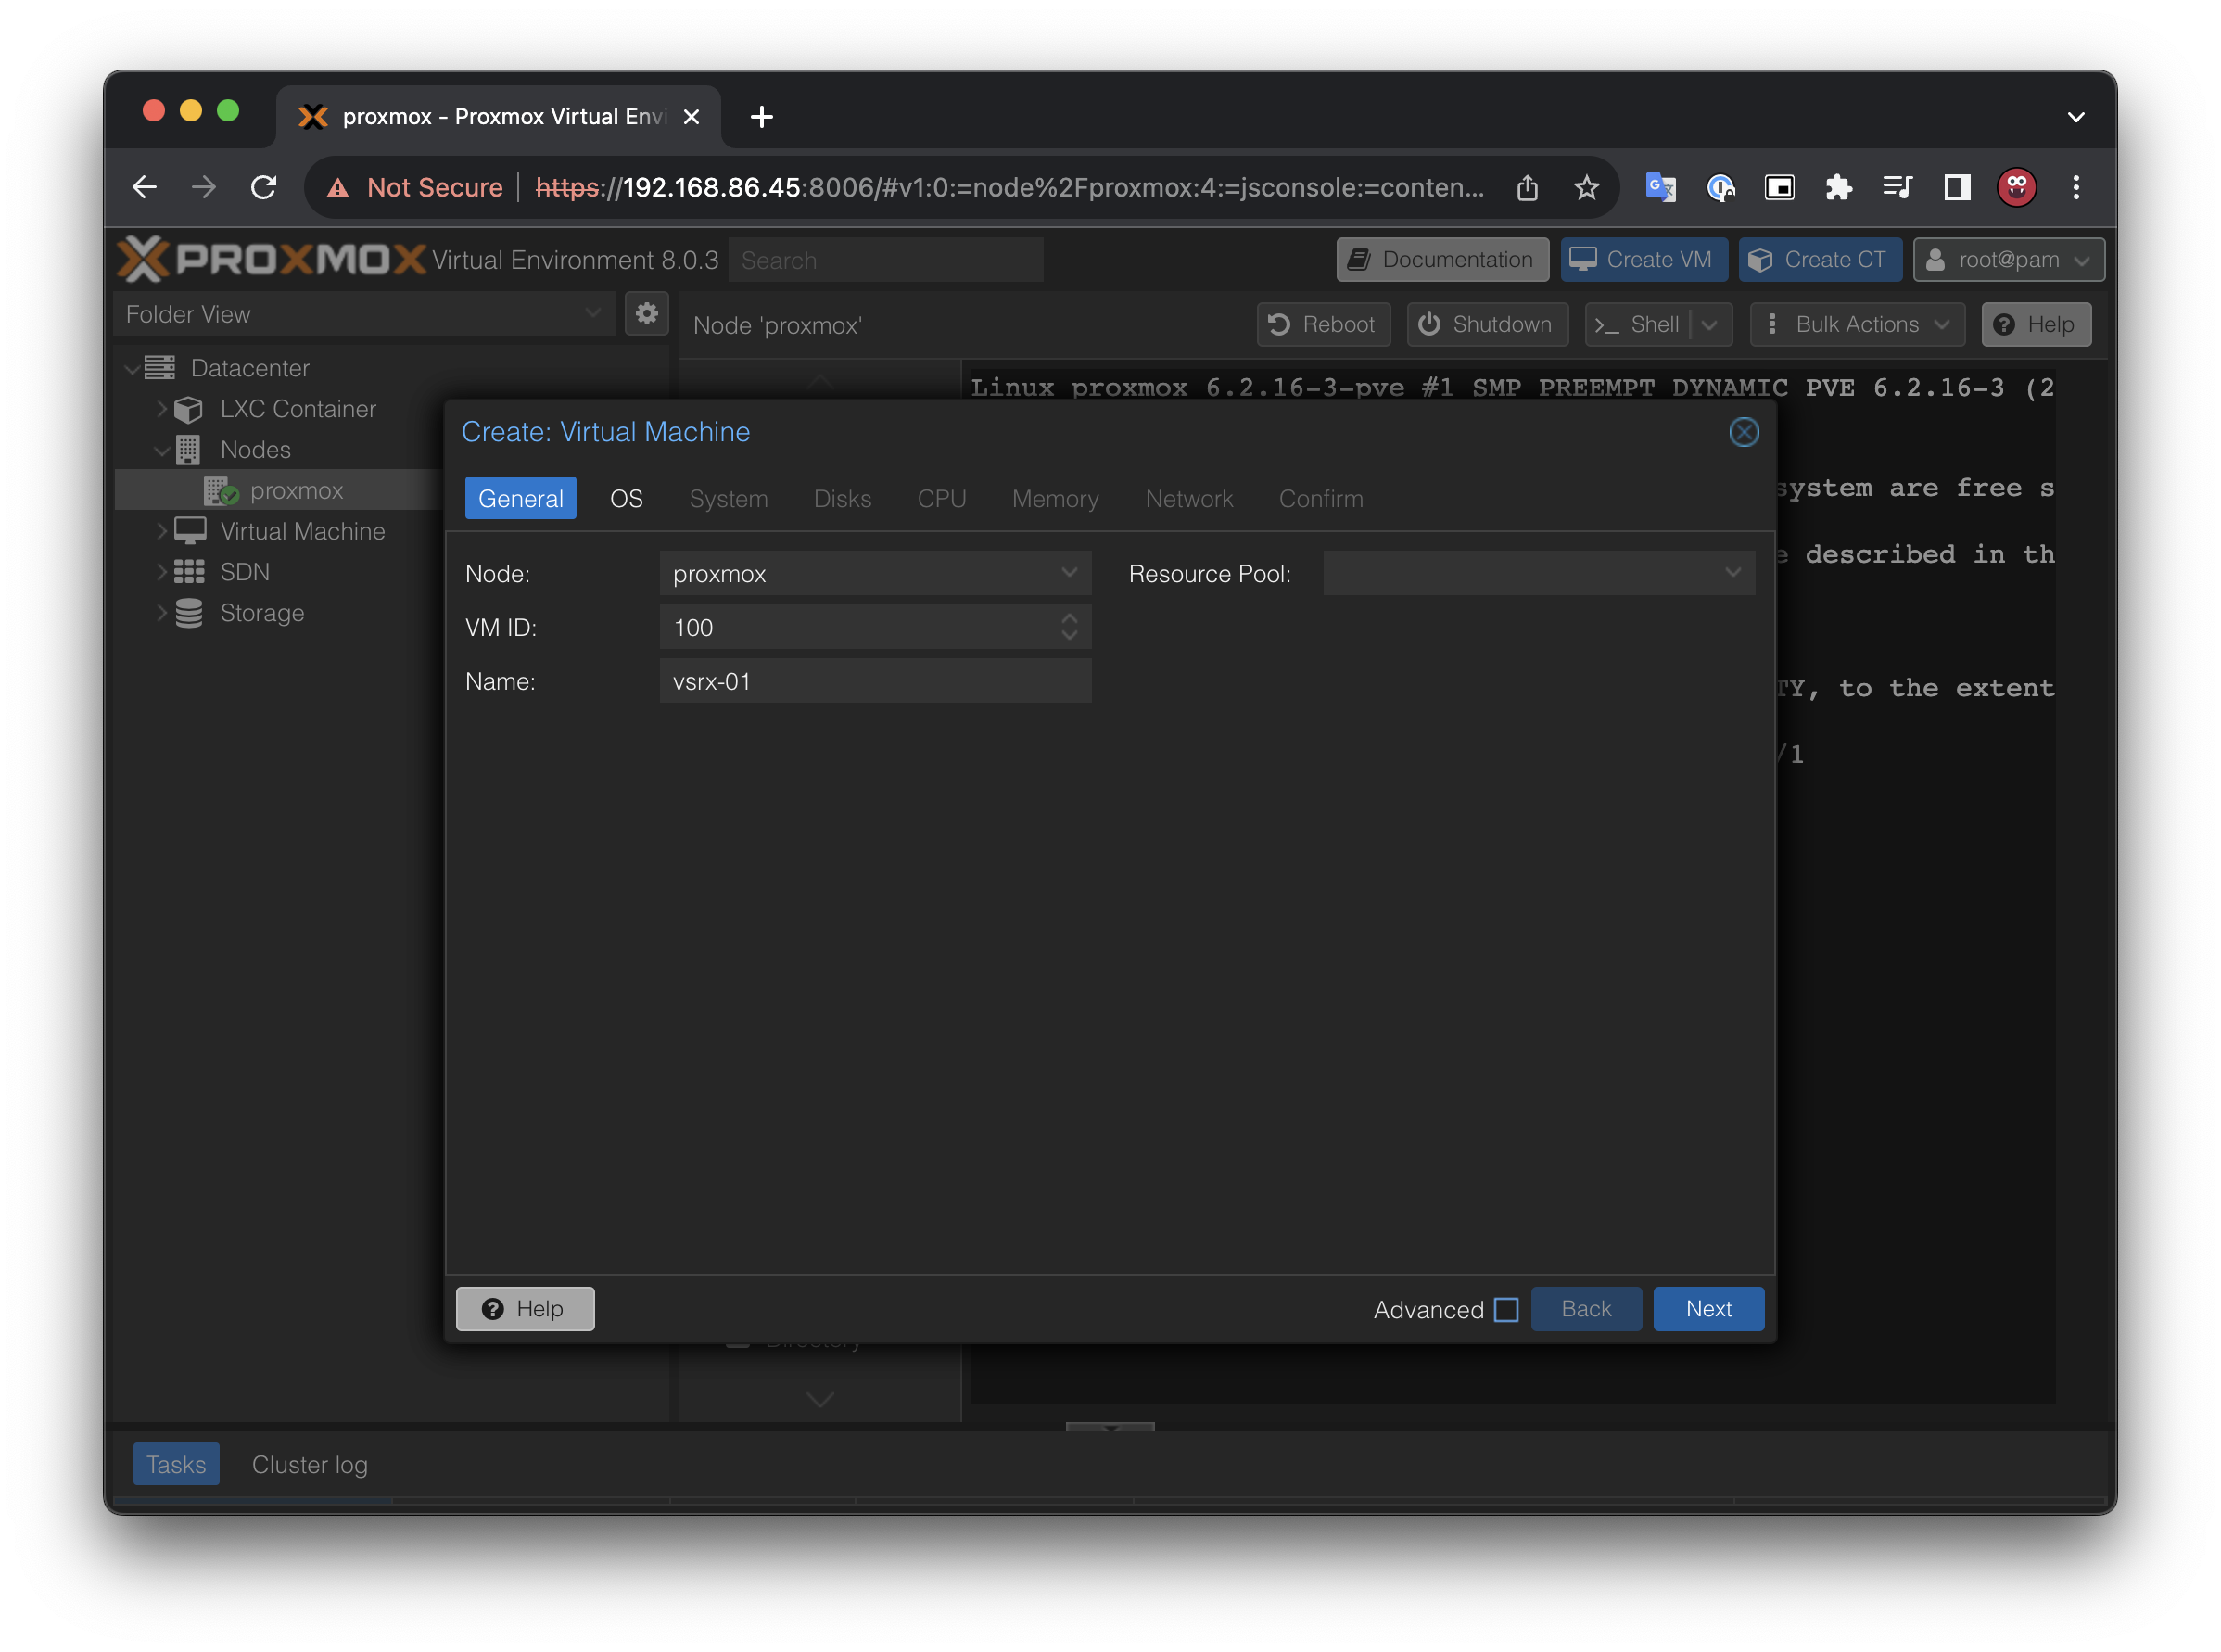Image resolution: width=2221 pixels, height=1652 pixels.
Task: Switch to the OS tab
Action: 626,498
